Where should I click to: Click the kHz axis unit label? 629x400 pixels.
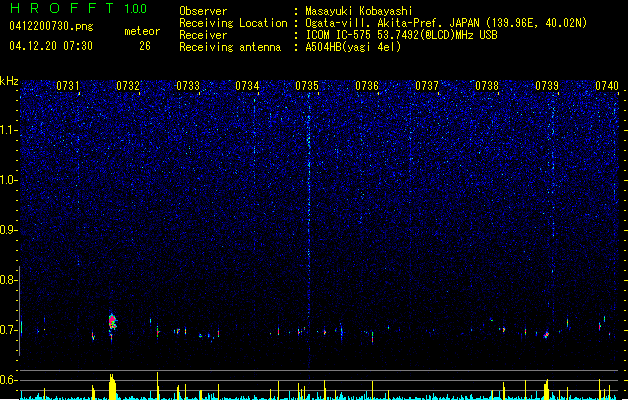pyautogui.click(x=9, y=81)
